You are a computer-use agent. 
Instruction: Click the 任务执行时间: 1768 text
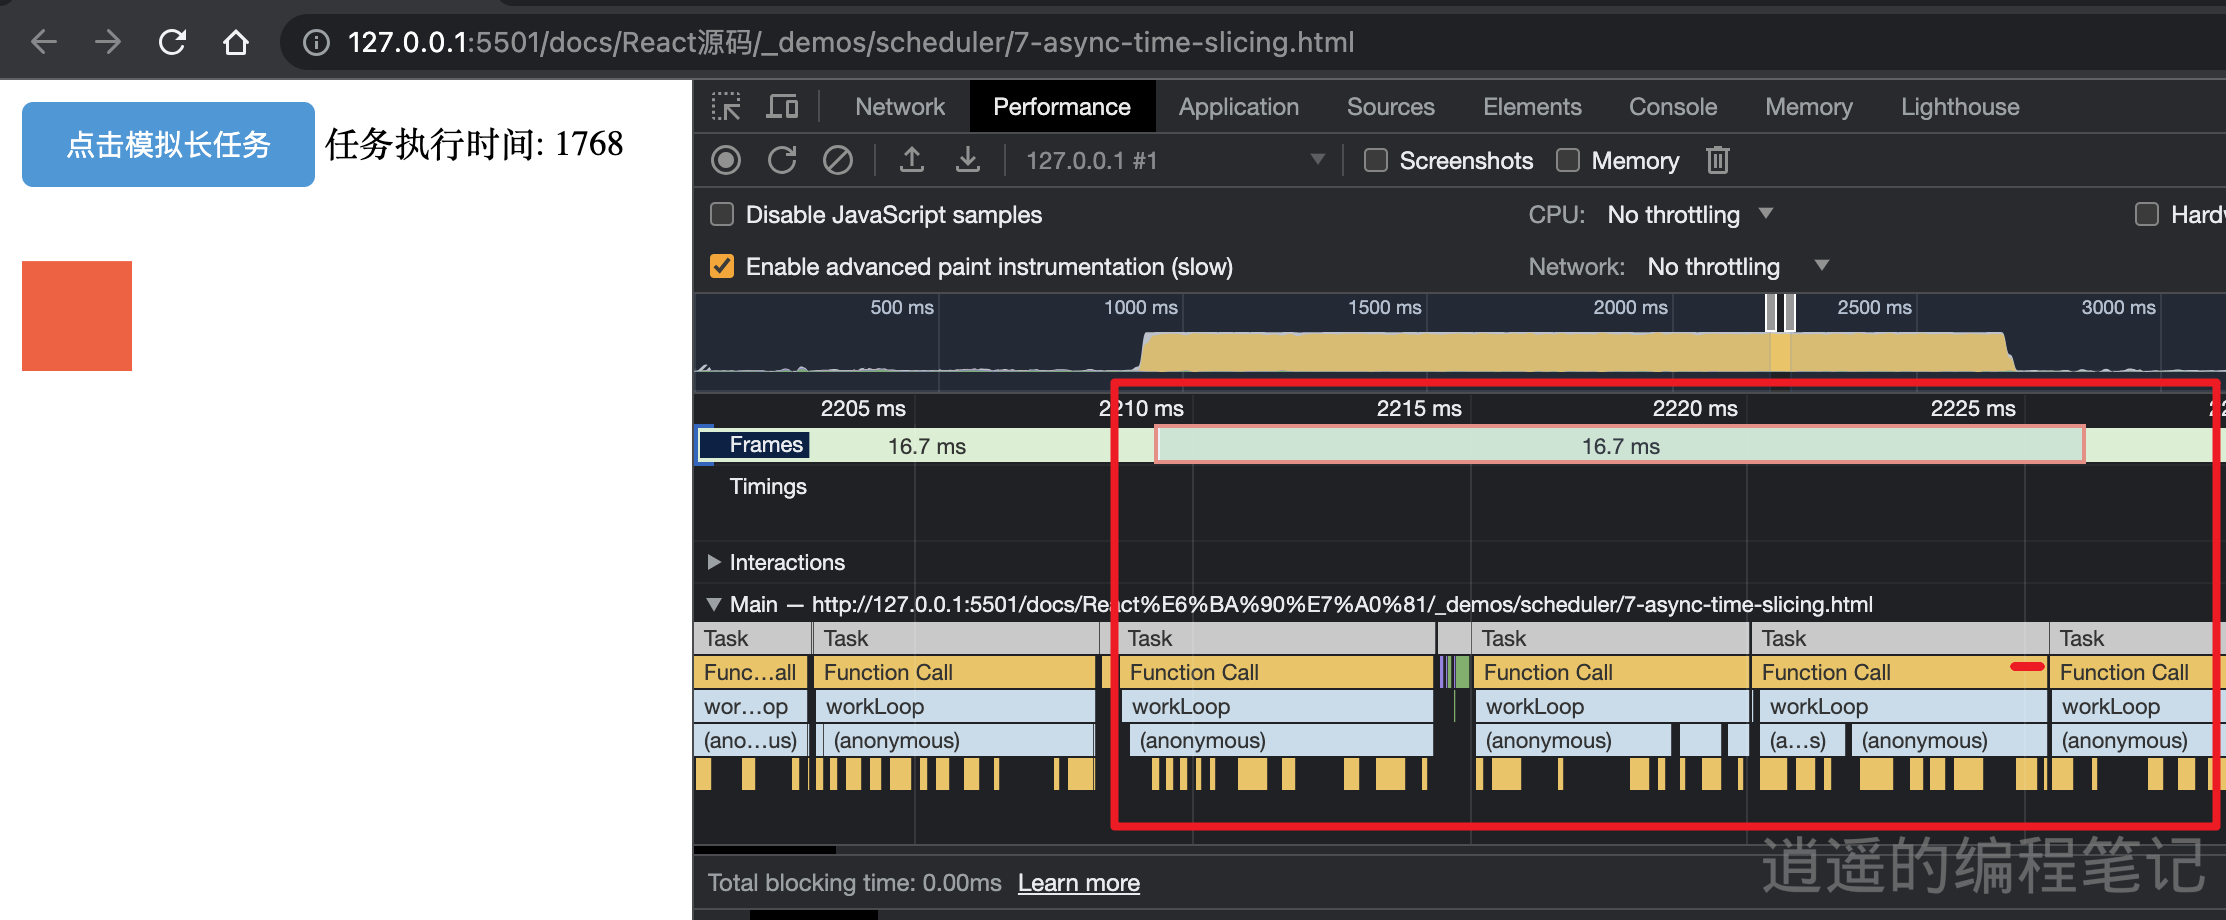(474, 144)
